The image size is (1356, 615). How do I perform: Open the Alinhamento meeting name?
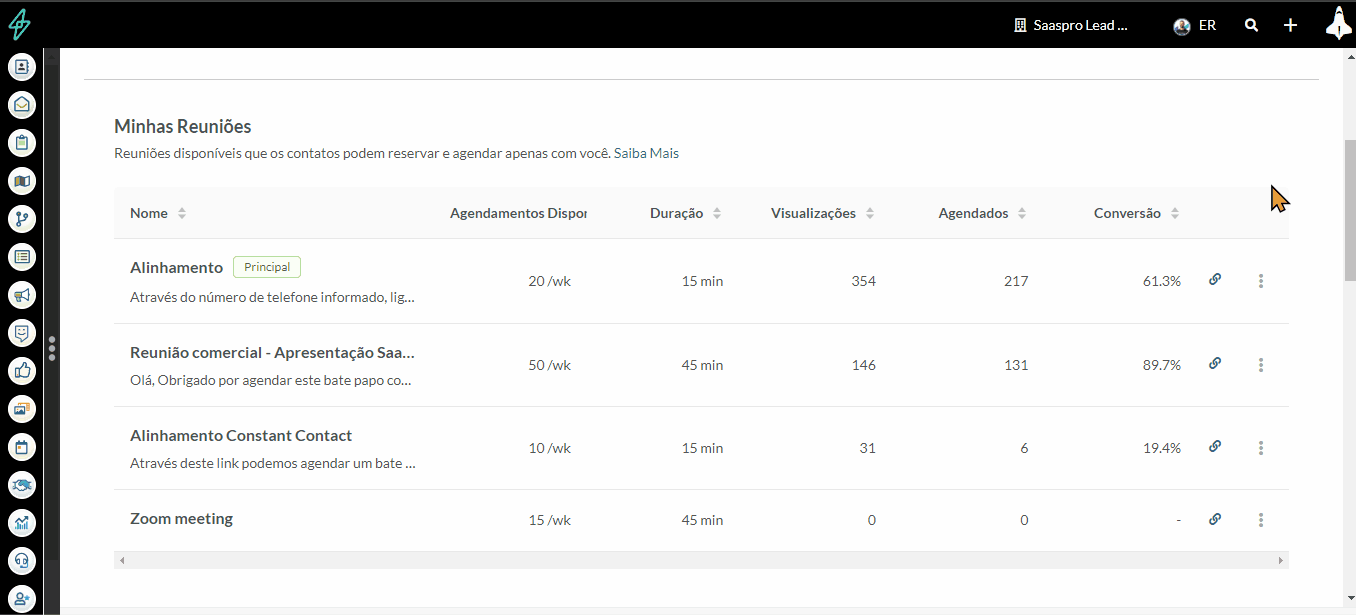pos(177,267)
